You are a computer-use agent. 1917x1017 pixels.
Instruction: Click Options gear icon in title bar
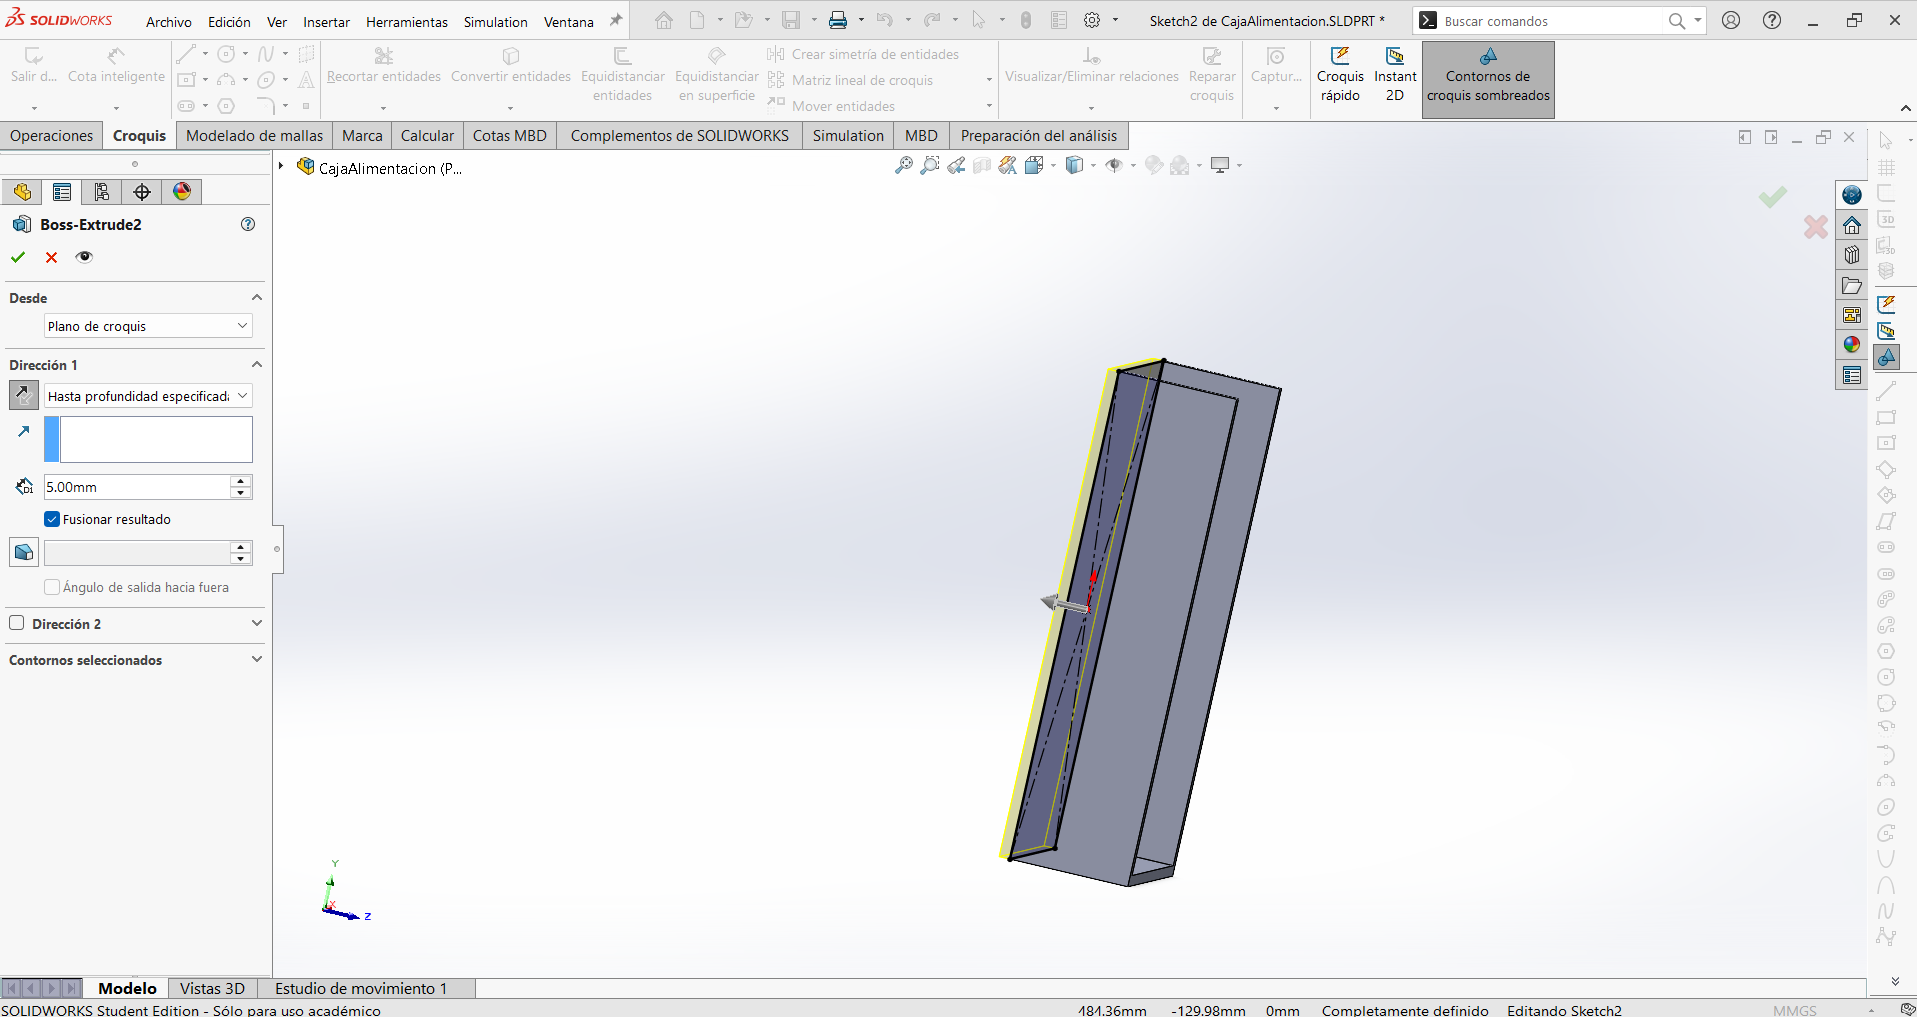pyautogui.click(x=1093, y=20)
